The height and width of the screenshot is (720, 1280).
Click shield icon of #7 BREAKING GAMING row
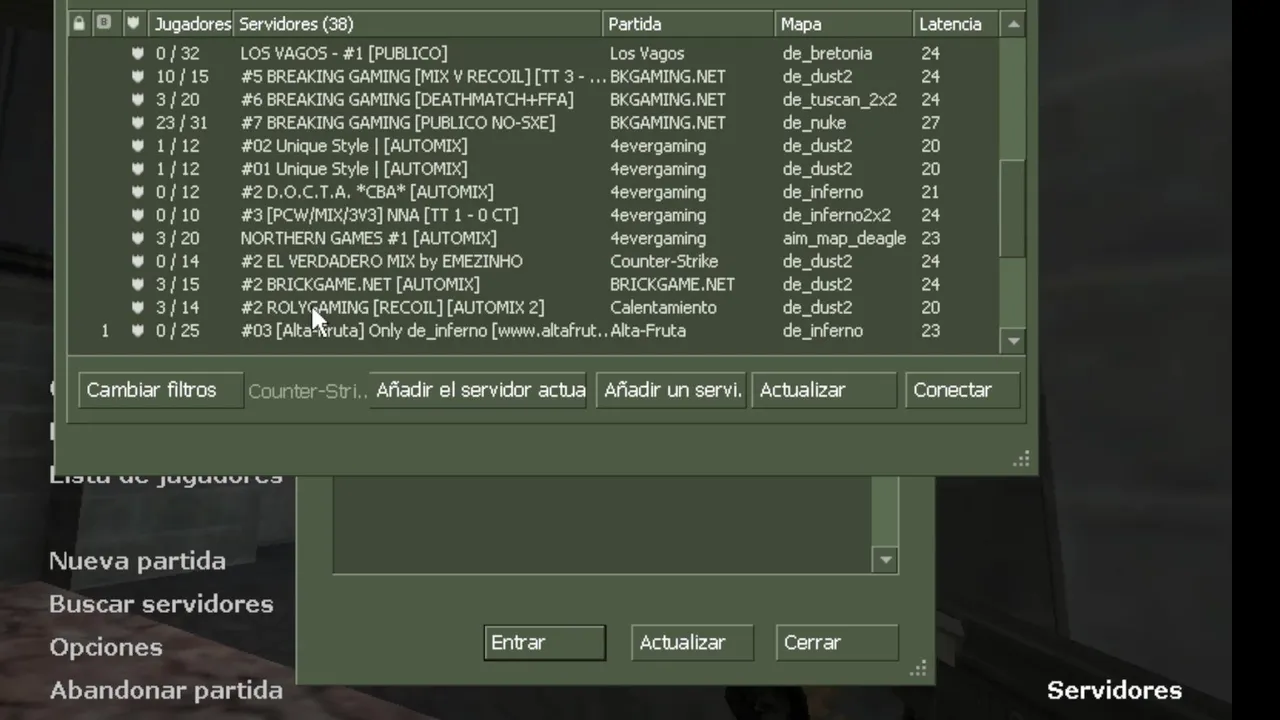(138, 122)
